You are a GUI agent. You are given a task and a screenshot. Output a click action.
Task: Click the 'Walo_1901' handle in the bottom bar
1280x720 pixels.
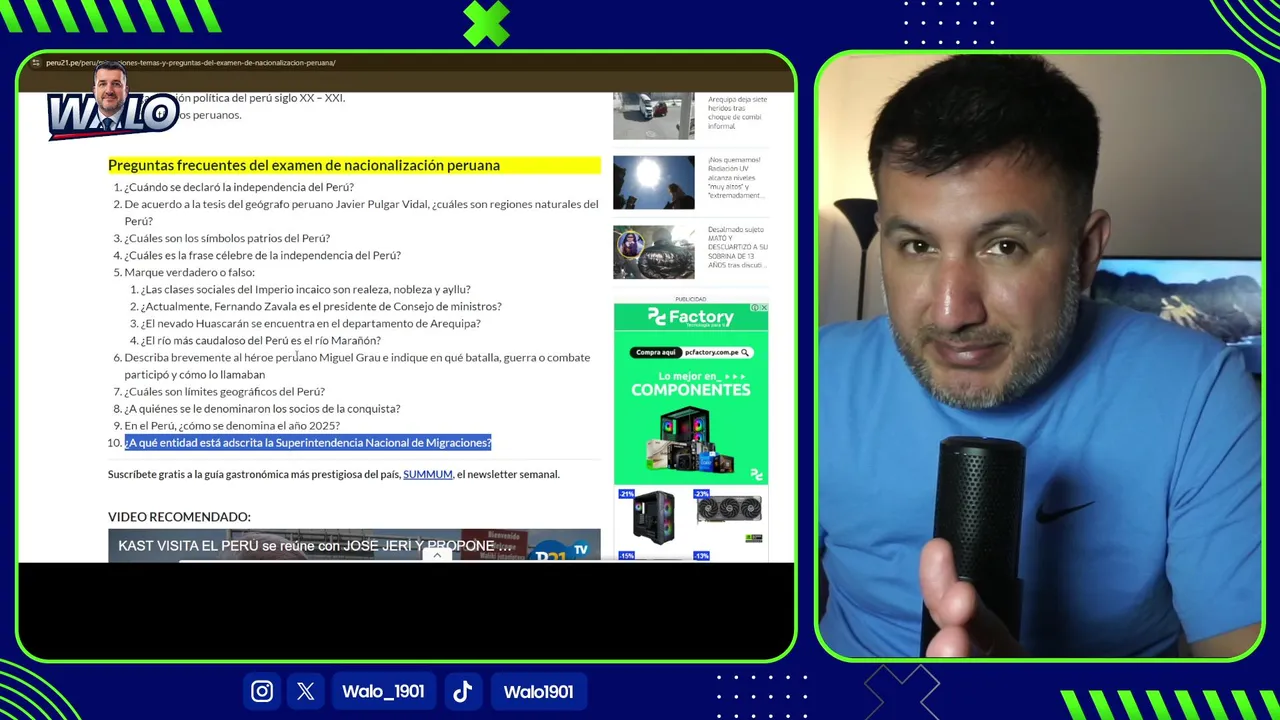pos(383,691)
